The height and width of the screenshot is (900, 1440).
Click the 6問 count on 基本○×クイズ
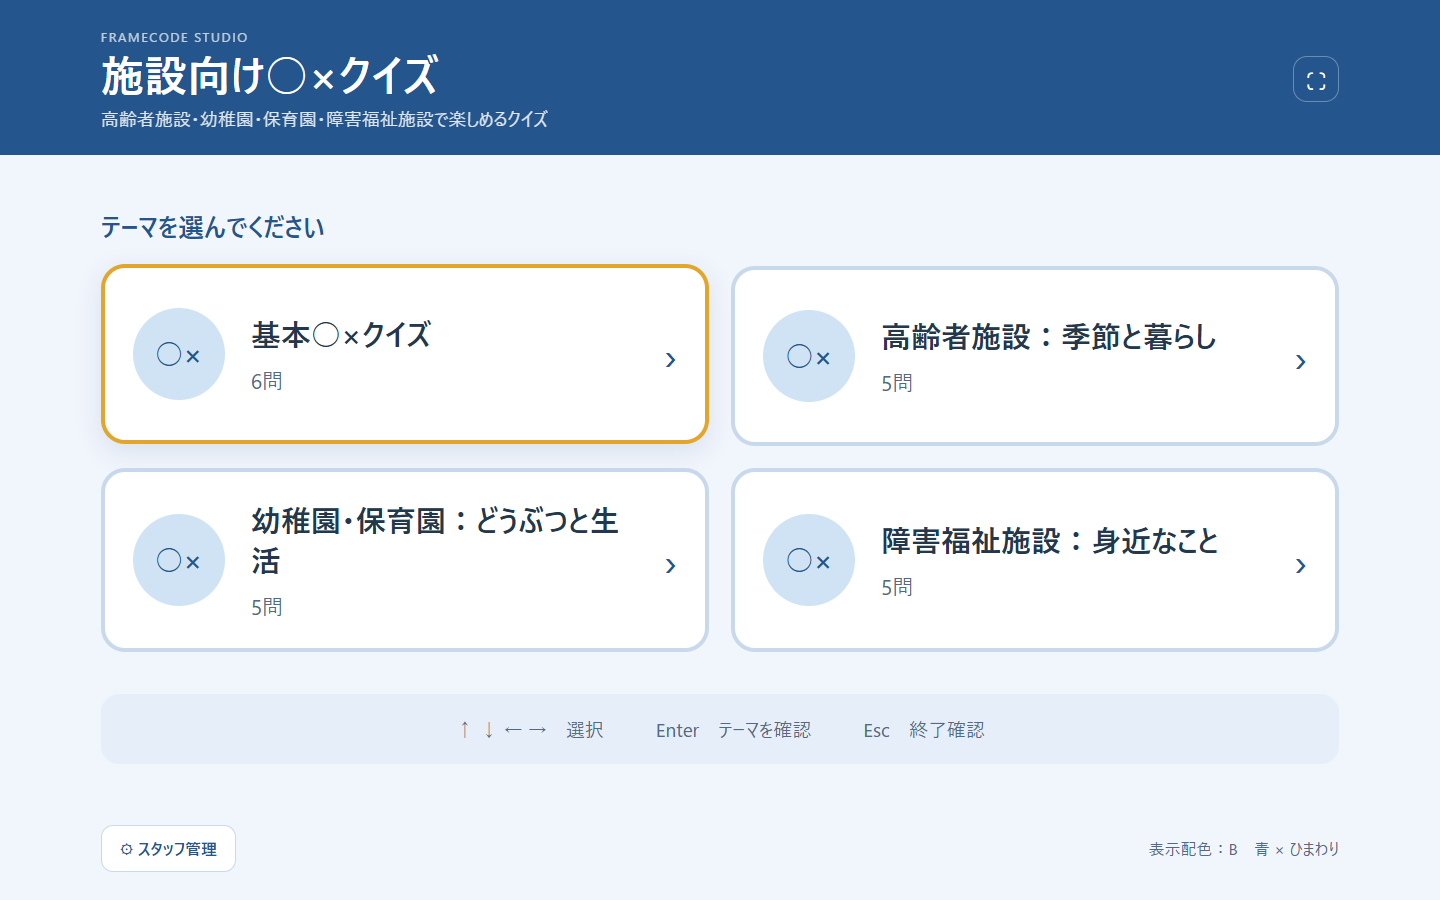click(267, 381)
